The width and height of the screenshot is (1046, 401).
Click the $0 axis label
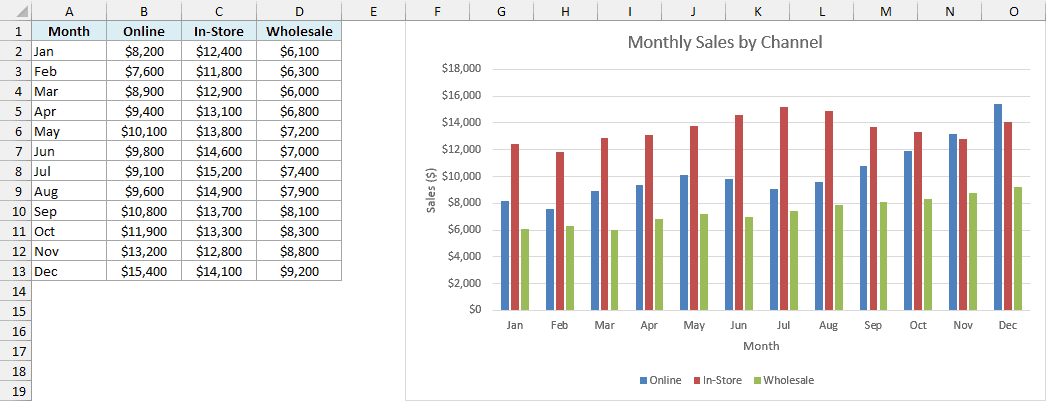(473, 310)
